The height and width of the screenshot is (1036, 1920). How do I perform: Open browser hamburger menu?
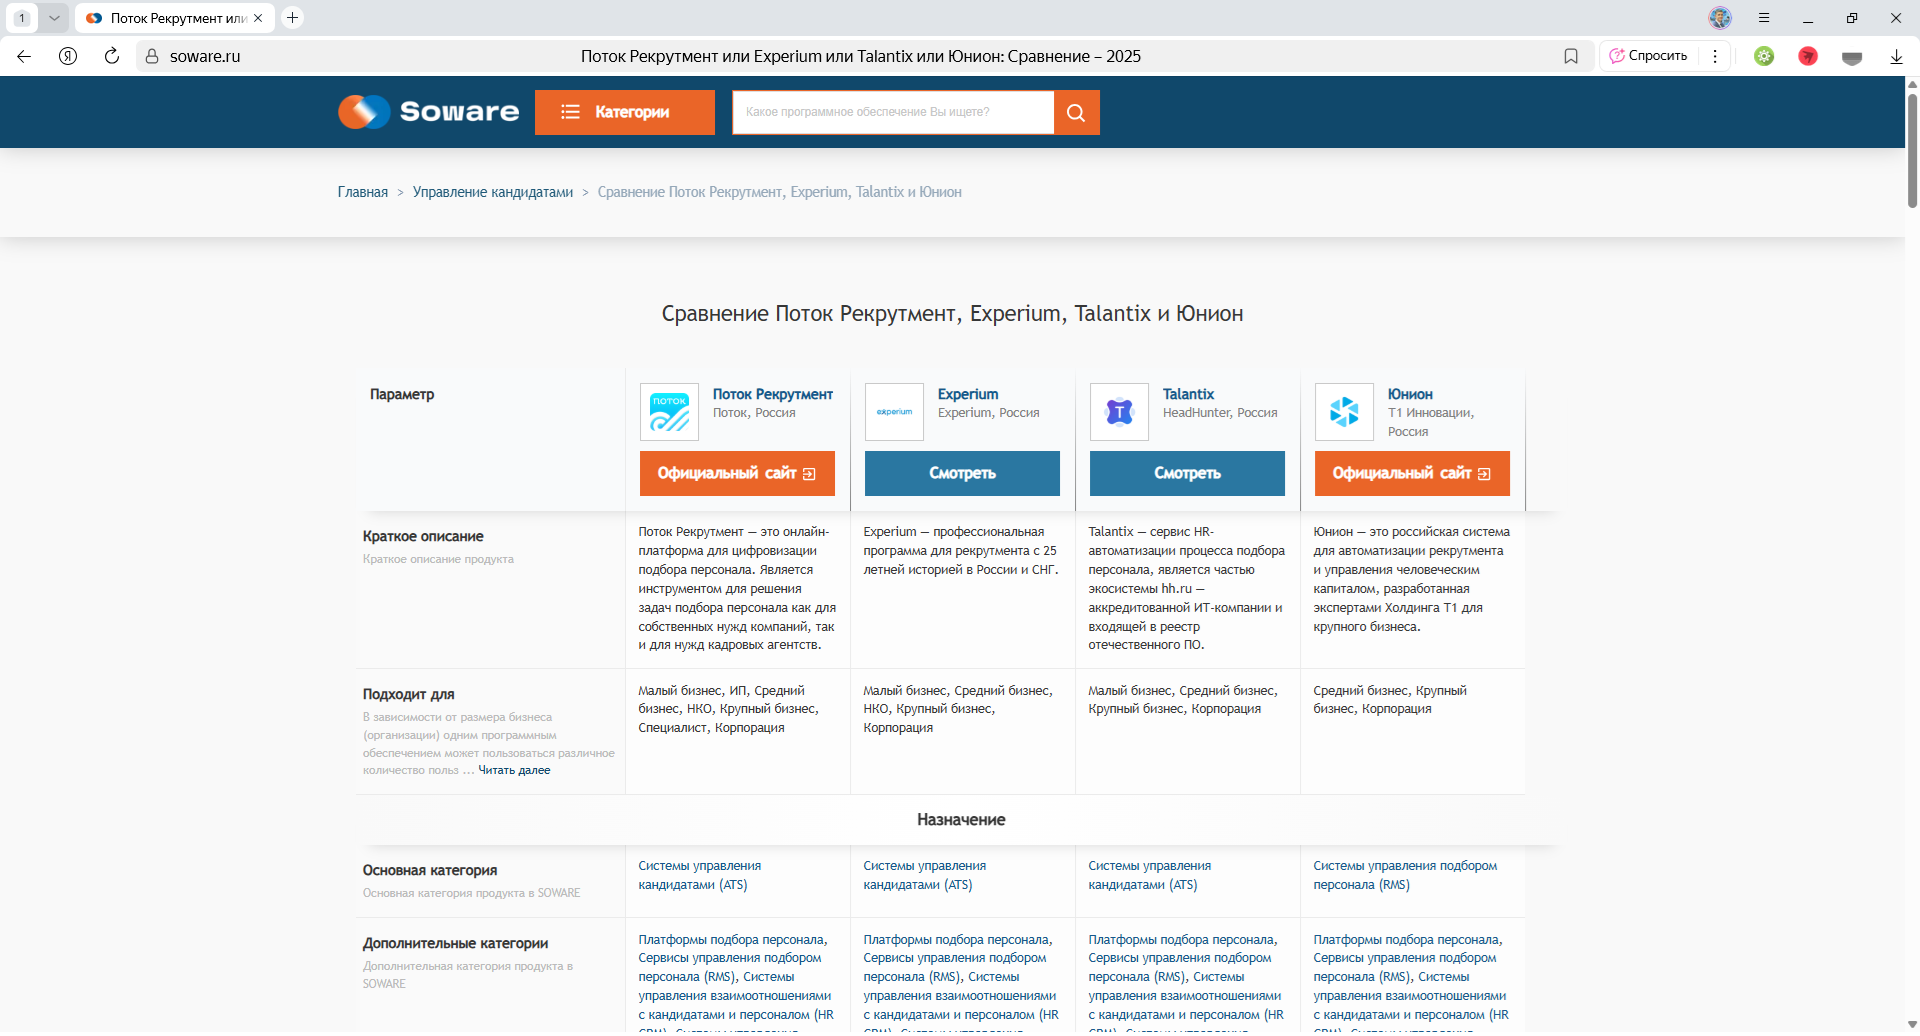pos(1764,18)
